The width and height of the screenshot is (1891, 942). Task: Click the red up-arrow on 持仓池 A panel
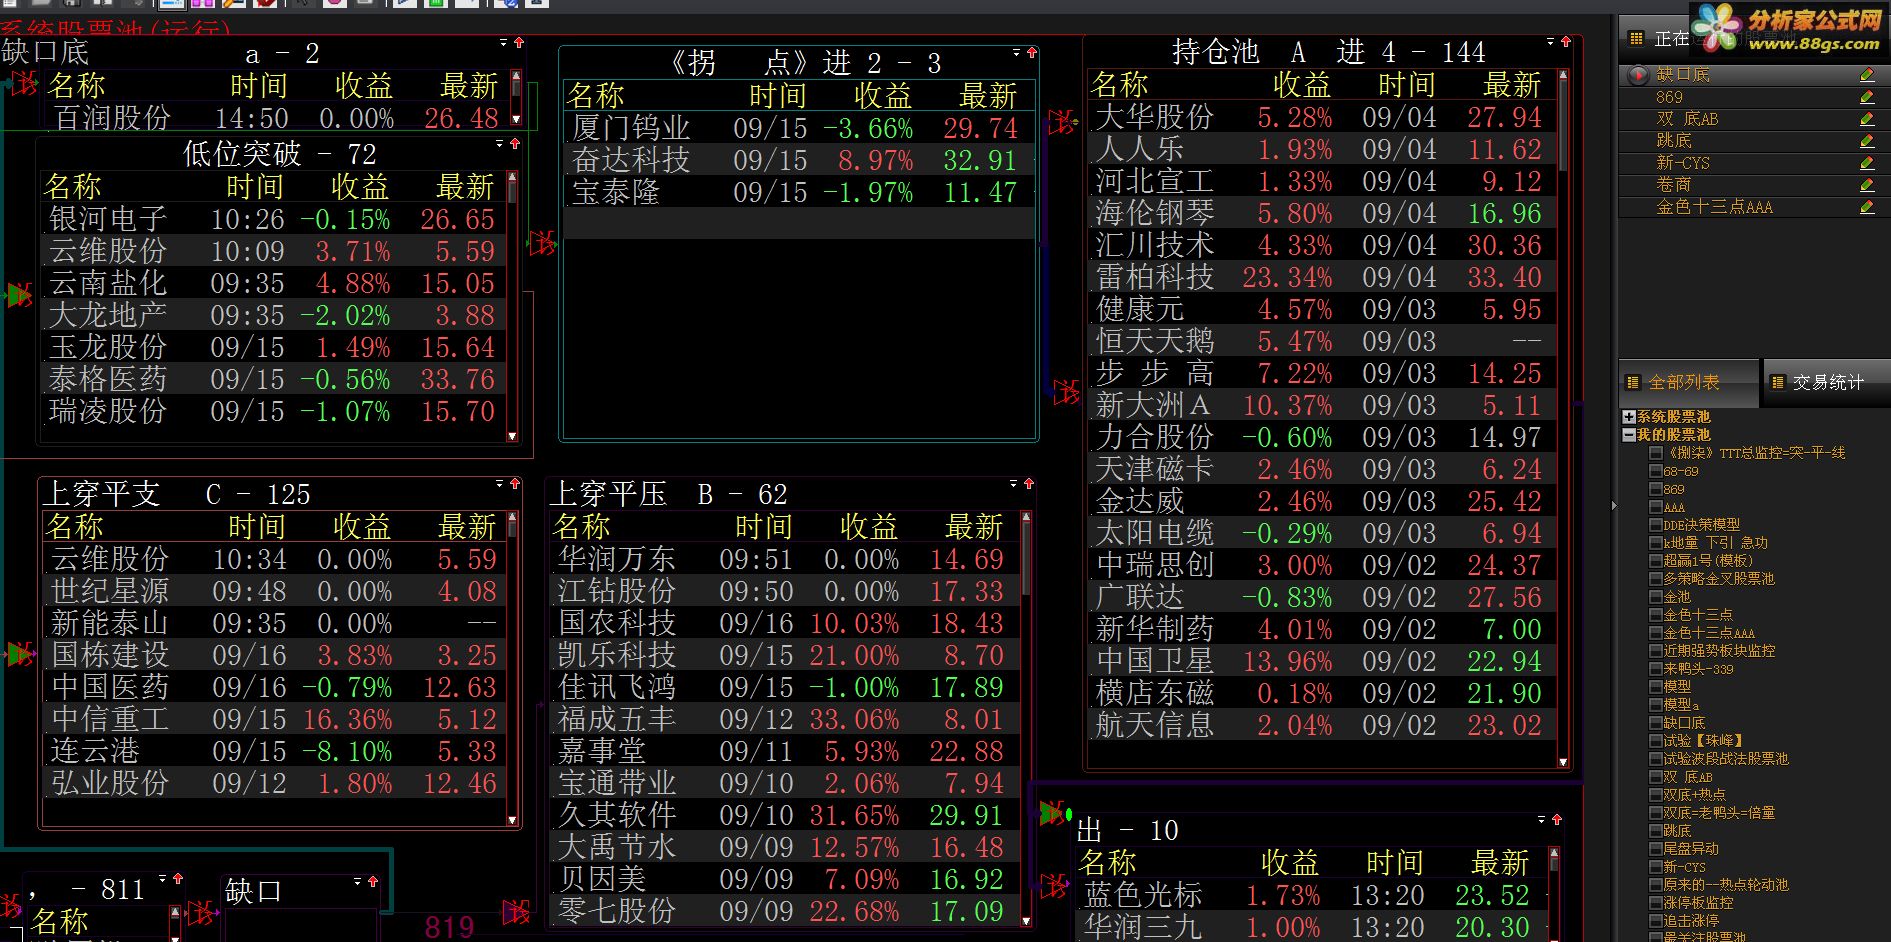pos(1565,42)
